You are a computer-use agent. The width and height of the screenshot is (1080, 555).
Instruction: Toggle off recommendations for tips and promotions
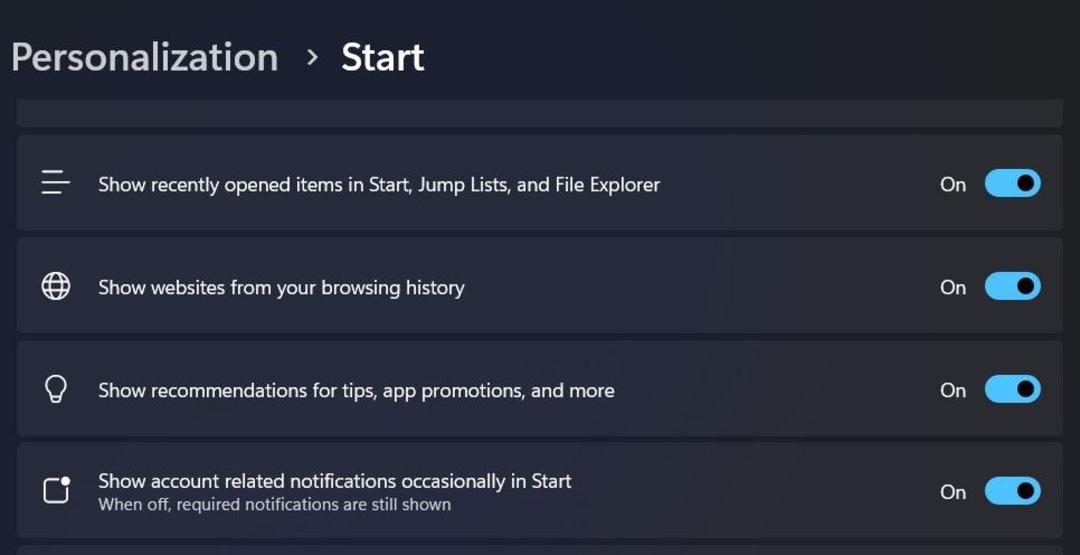pyautogui.click(x=1012, y=389)
